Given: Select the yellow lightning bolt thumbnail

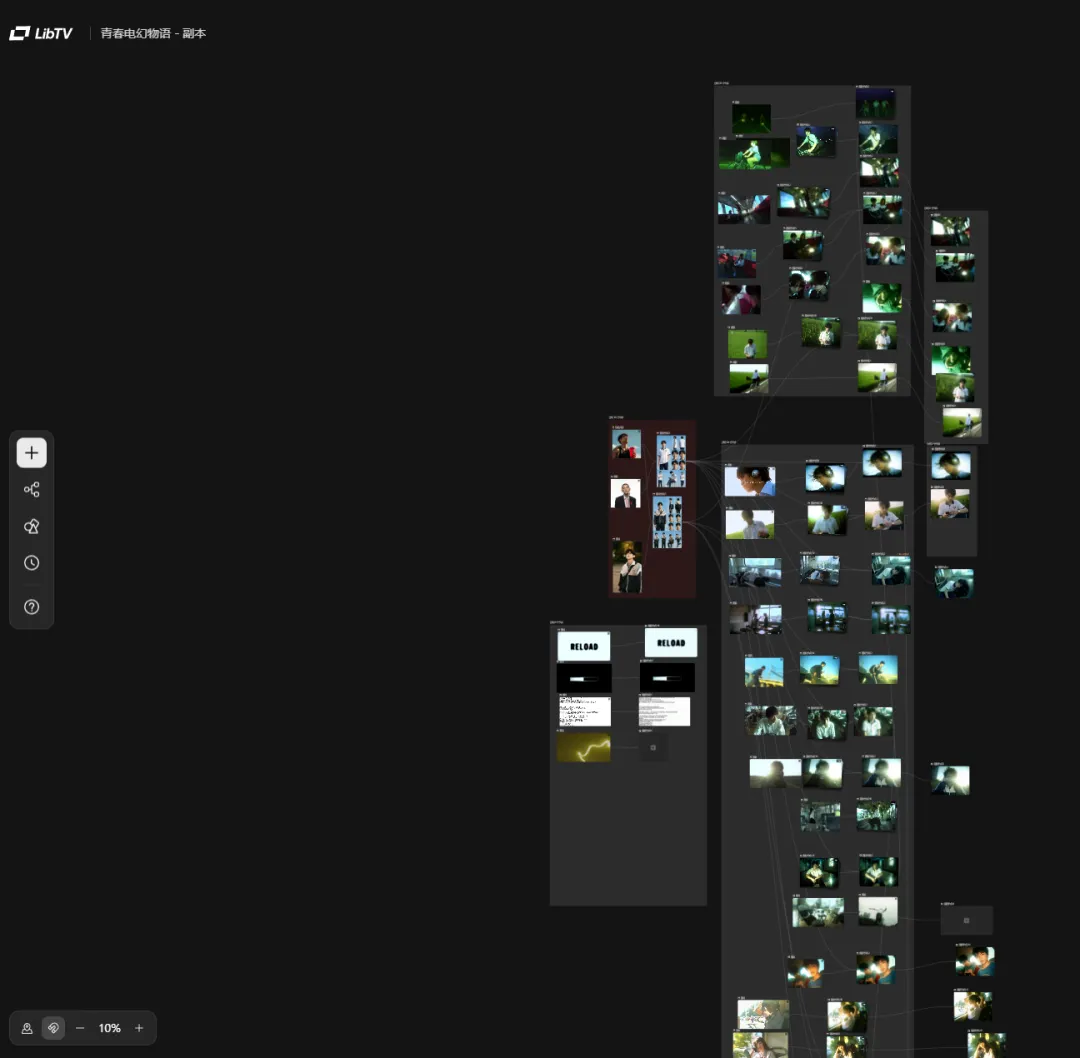Looking at the screenshot, I should pos(583,747).
